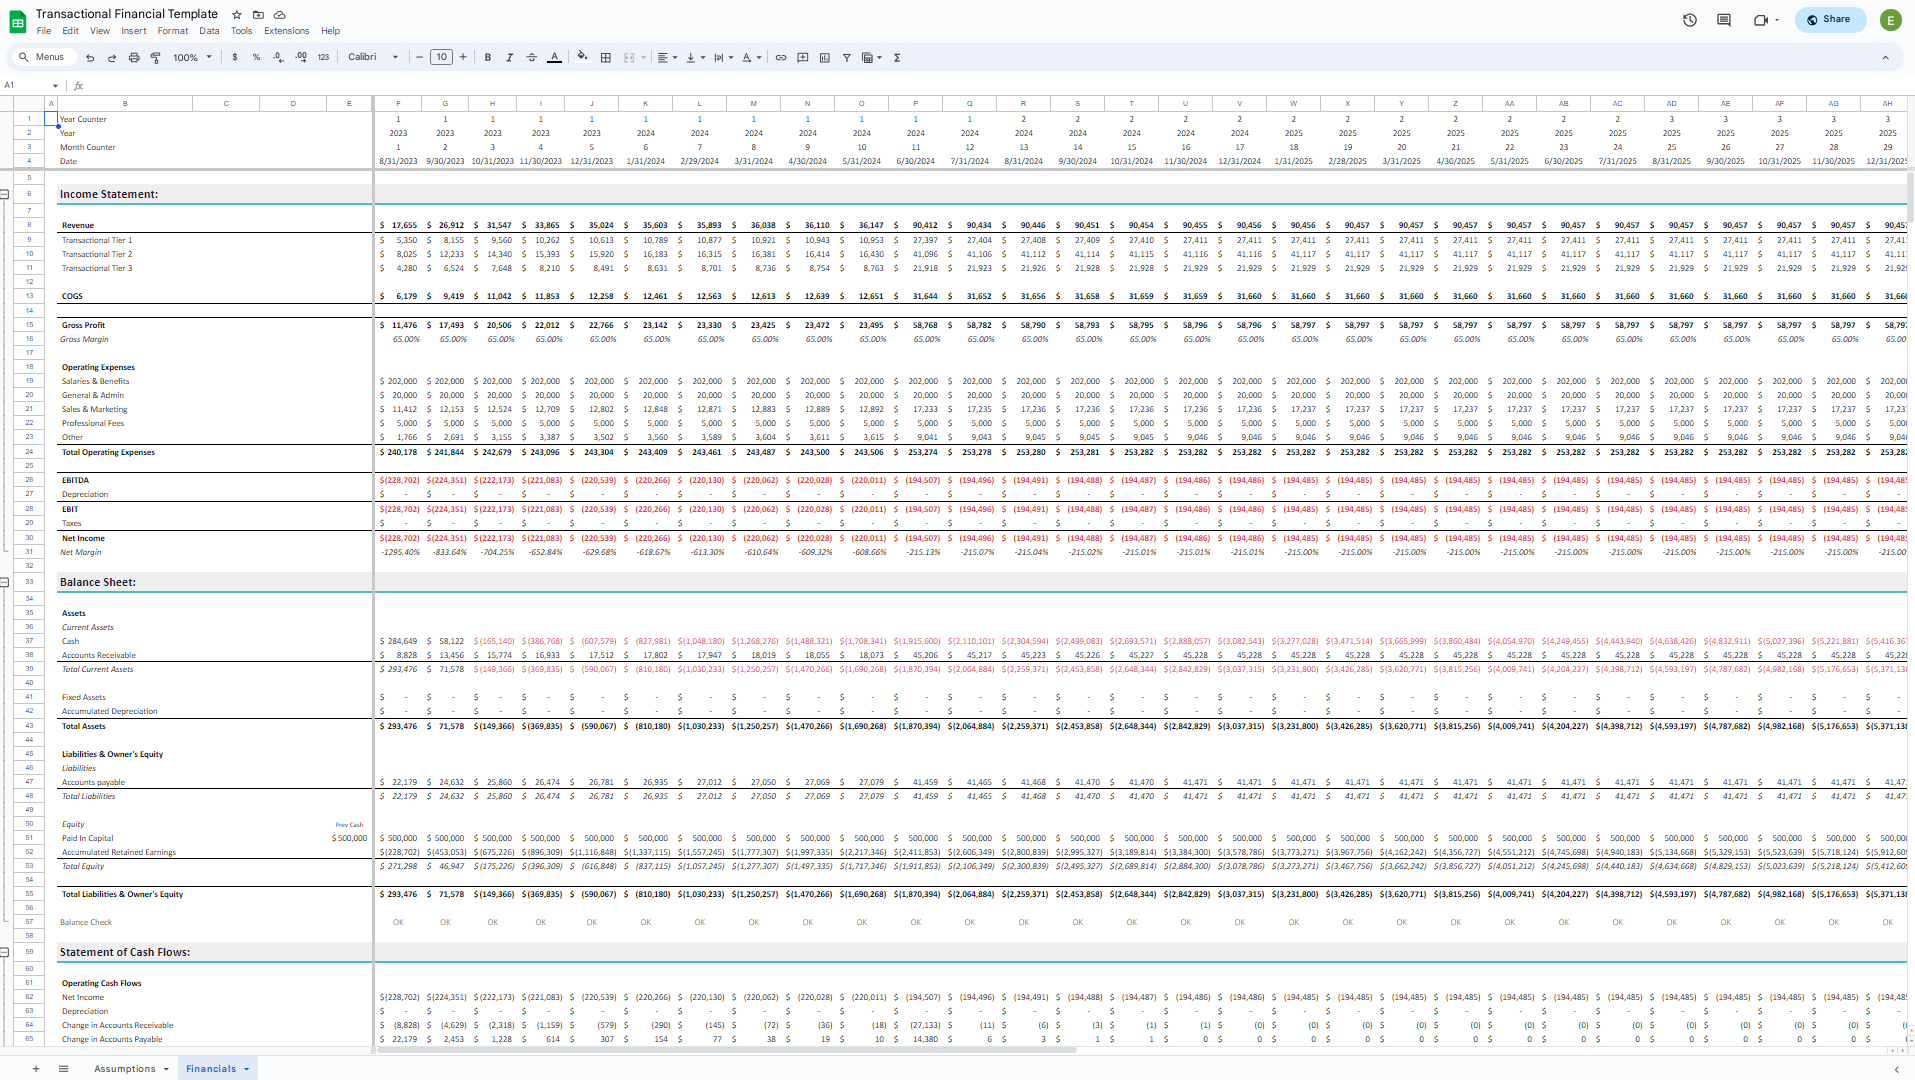Open the Functions sigma icon
The image size is (1915, 1080).
tap(897, 58)
